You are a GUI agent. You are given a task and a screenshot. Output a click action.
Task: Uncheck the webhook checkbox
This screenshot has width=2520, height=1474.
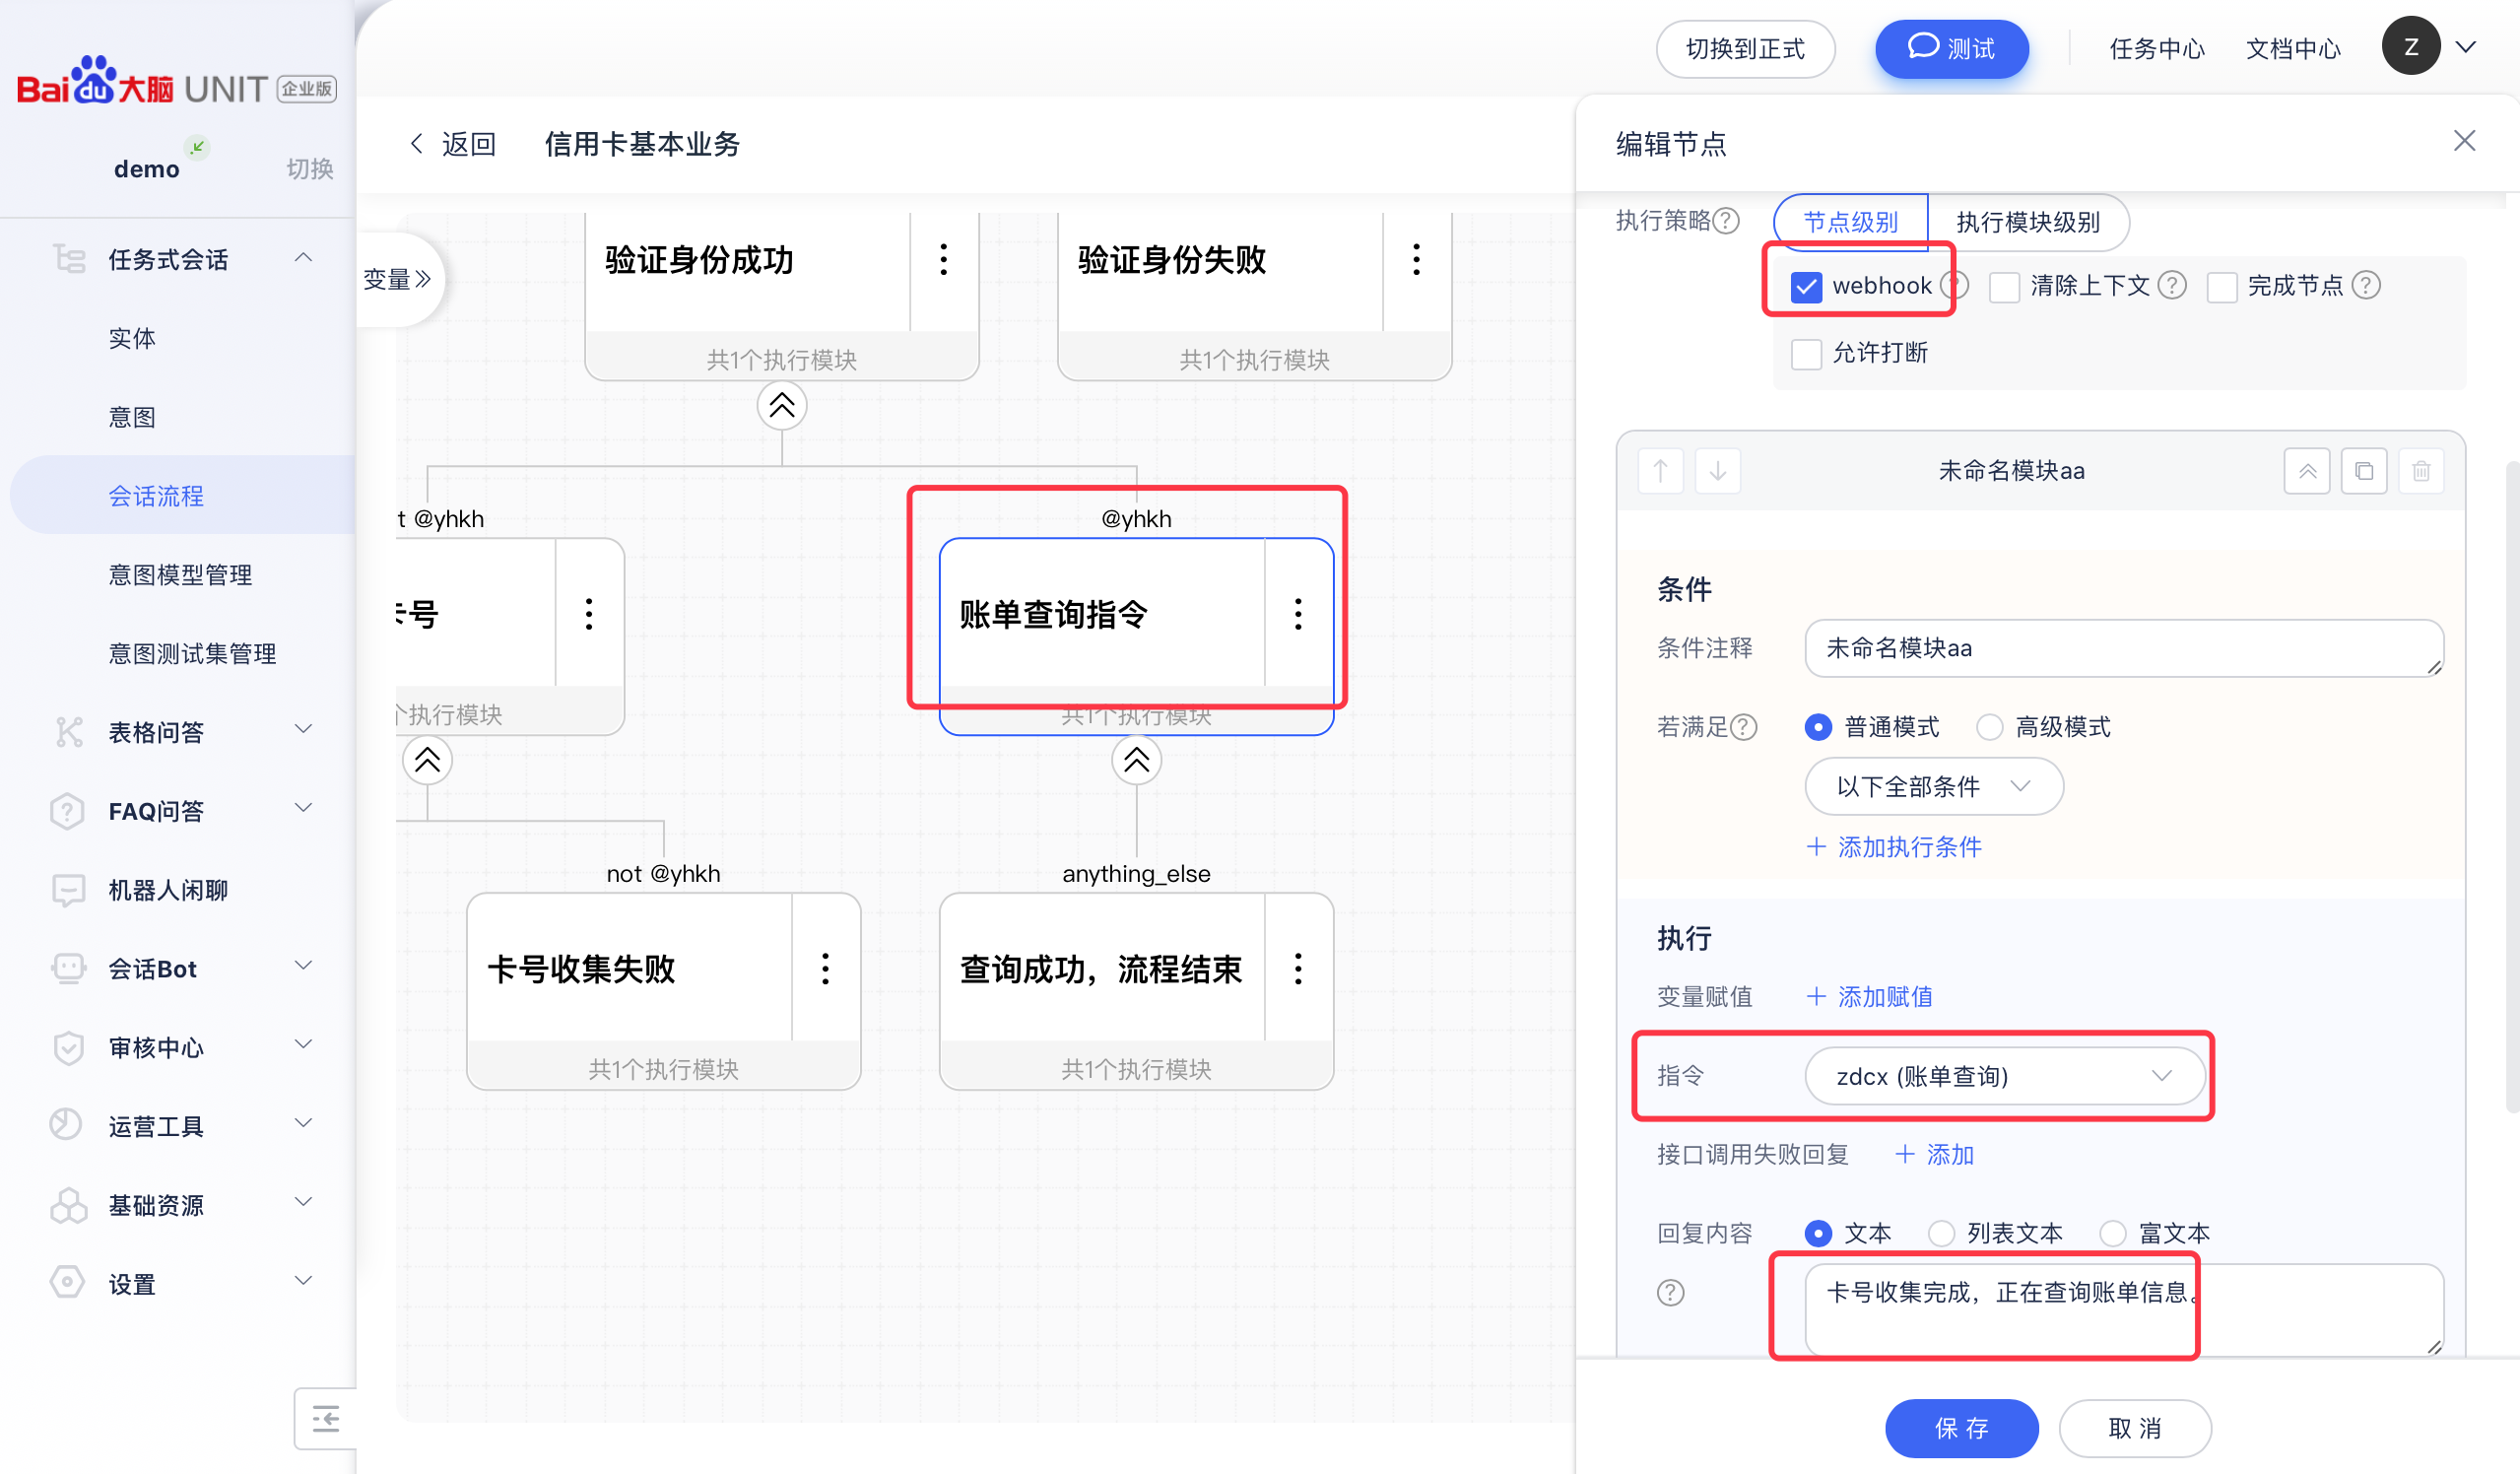pyautogui.click(x=1806, y=287)
